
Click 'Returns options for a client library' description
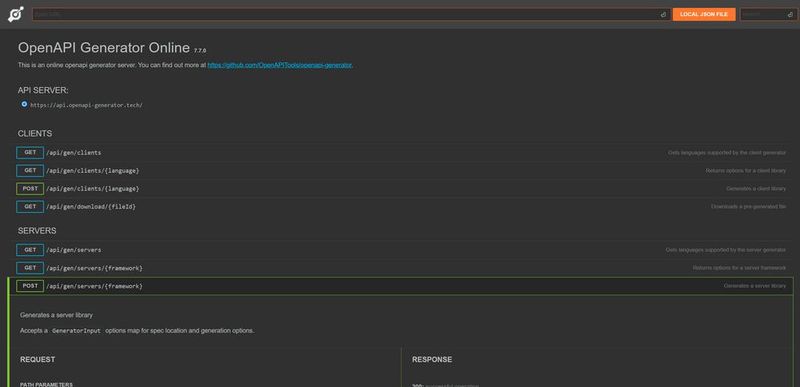point(746,171)
